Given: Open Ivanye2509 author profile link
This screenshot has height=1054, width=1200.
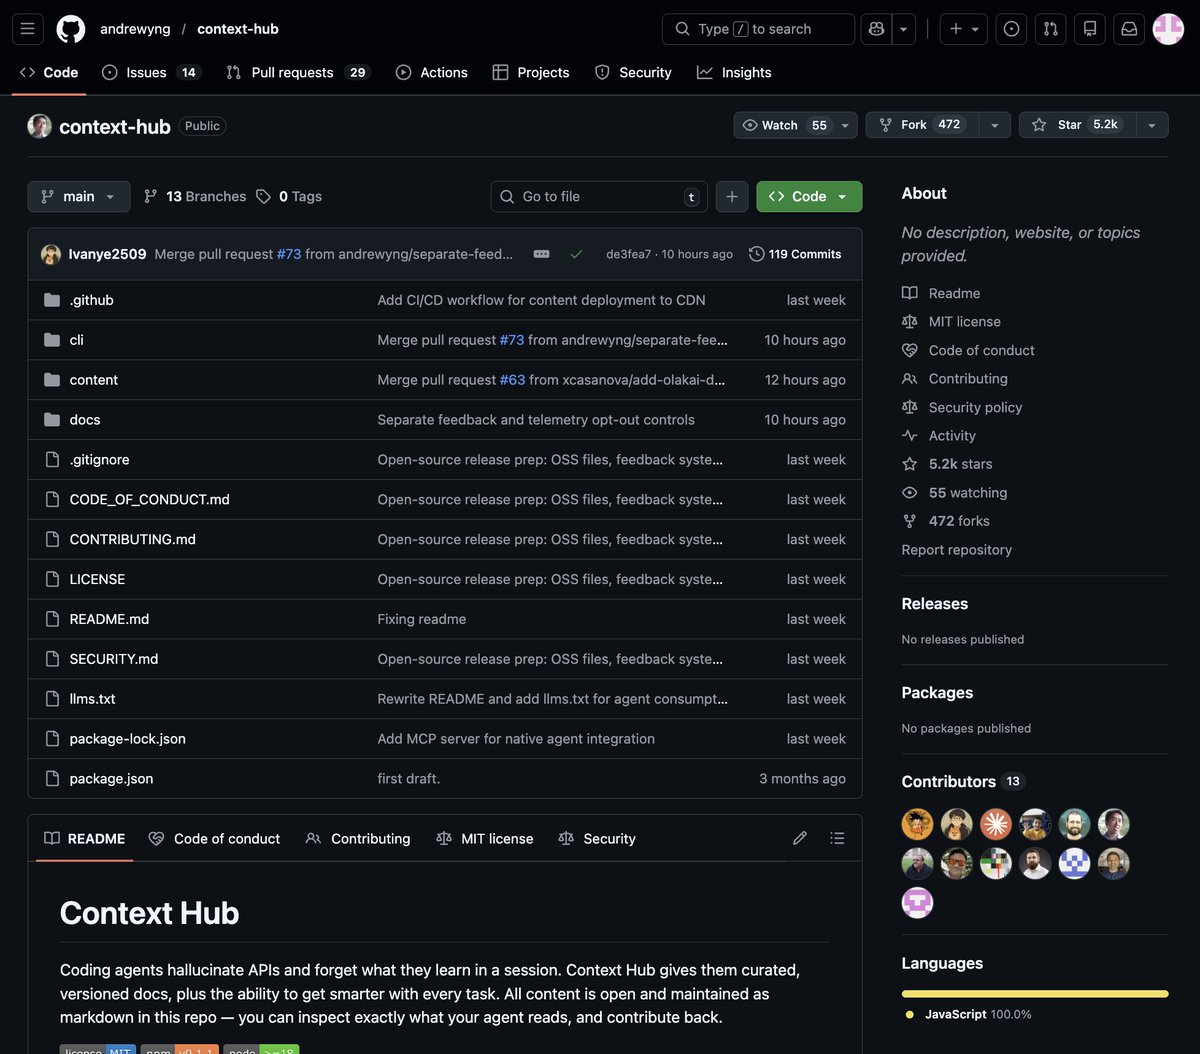Looking at the screenshot, I should coord(107,254).
